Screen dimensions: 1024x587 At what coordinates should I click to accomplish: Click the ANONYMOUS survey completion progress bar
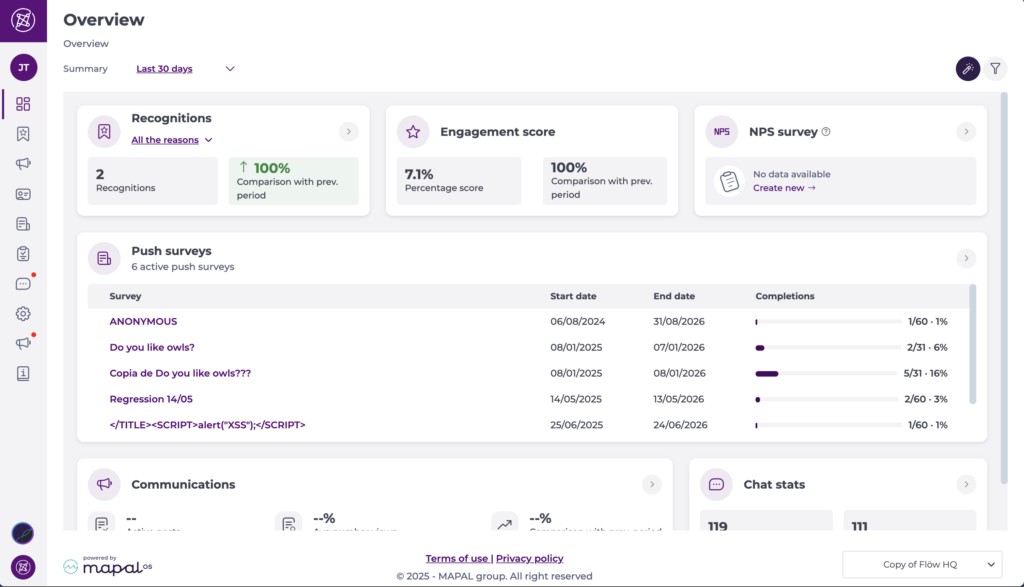coord(828,322)
